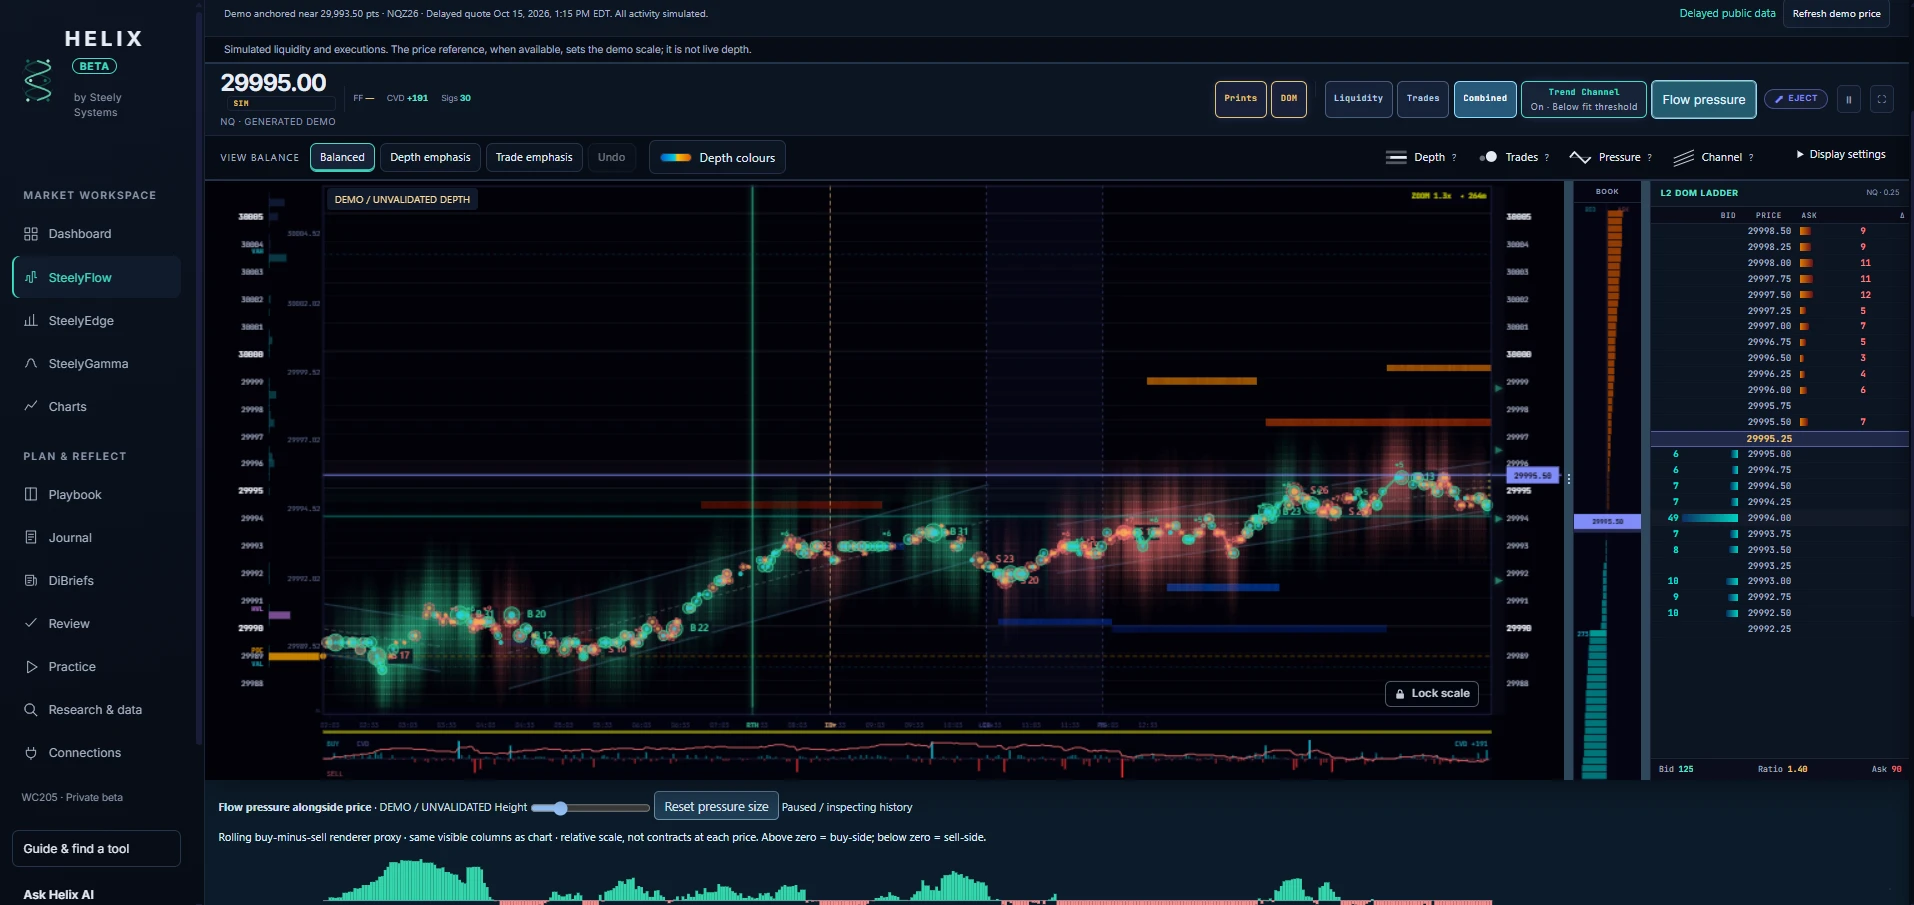This screenshot has height=905, width=1914.
Task: Click the CVD mini timeline strip
Action: (906, 756)
